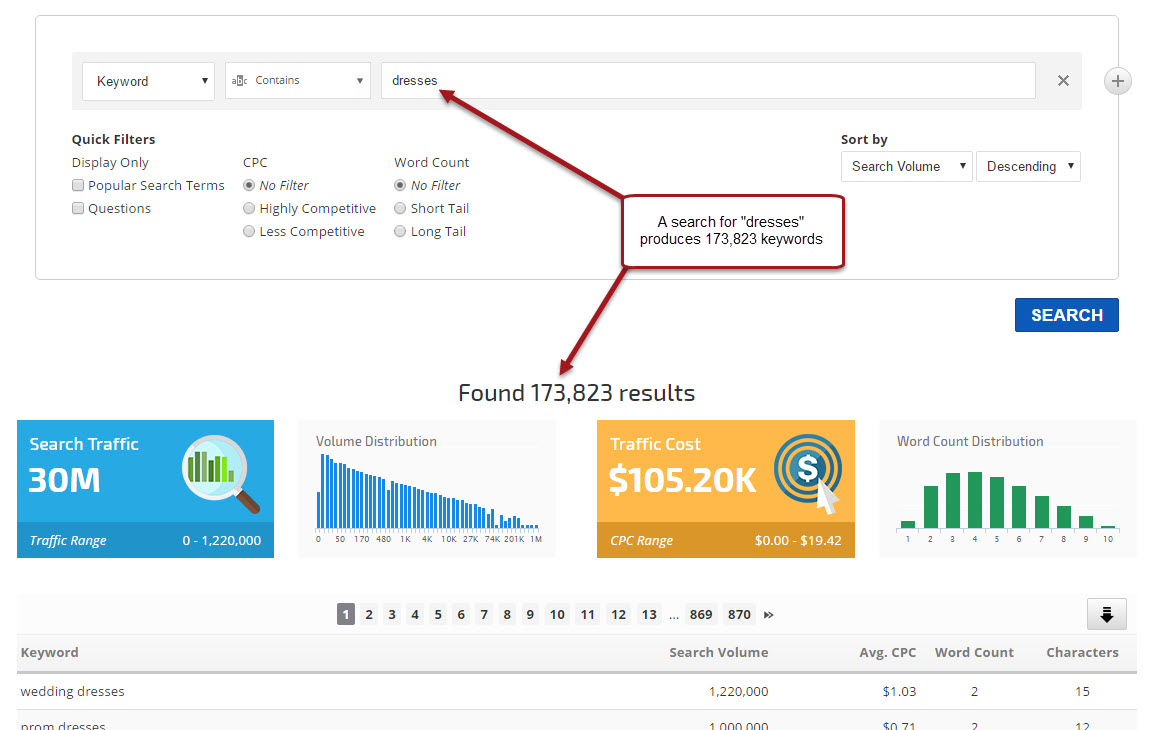The width and height of the screenshot is (1156, 730).
Task: Jump to next pages with double-arrow icon
Action: click(768, 615)
